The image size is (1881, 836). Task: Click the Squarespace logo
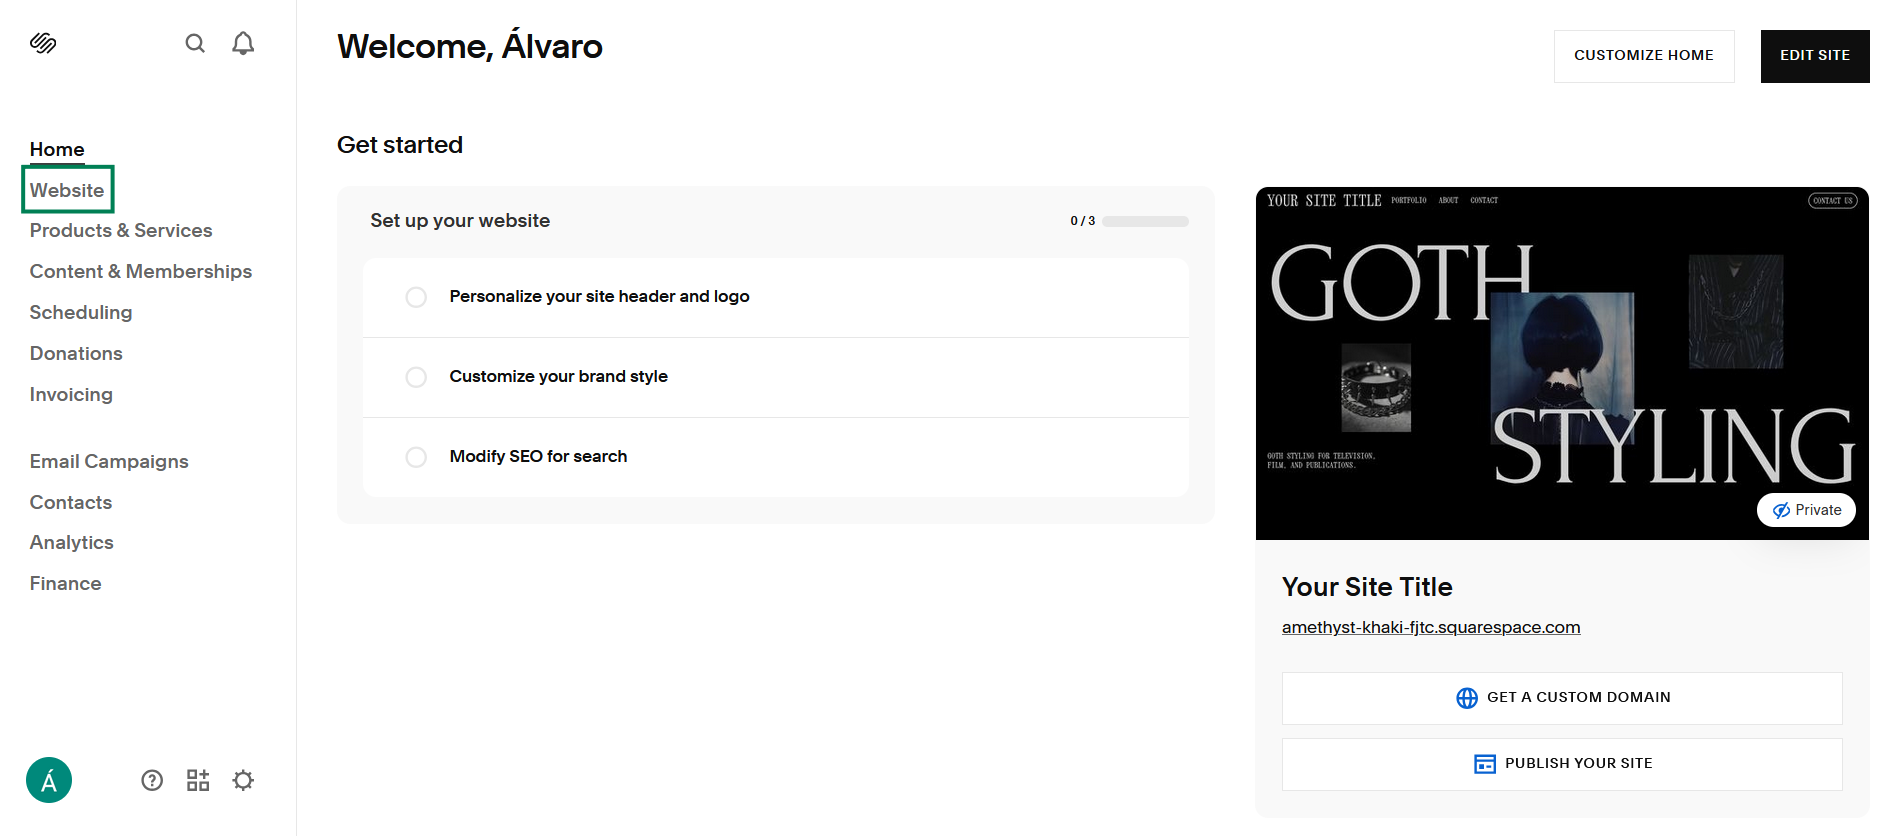click(x=44, y=43)
